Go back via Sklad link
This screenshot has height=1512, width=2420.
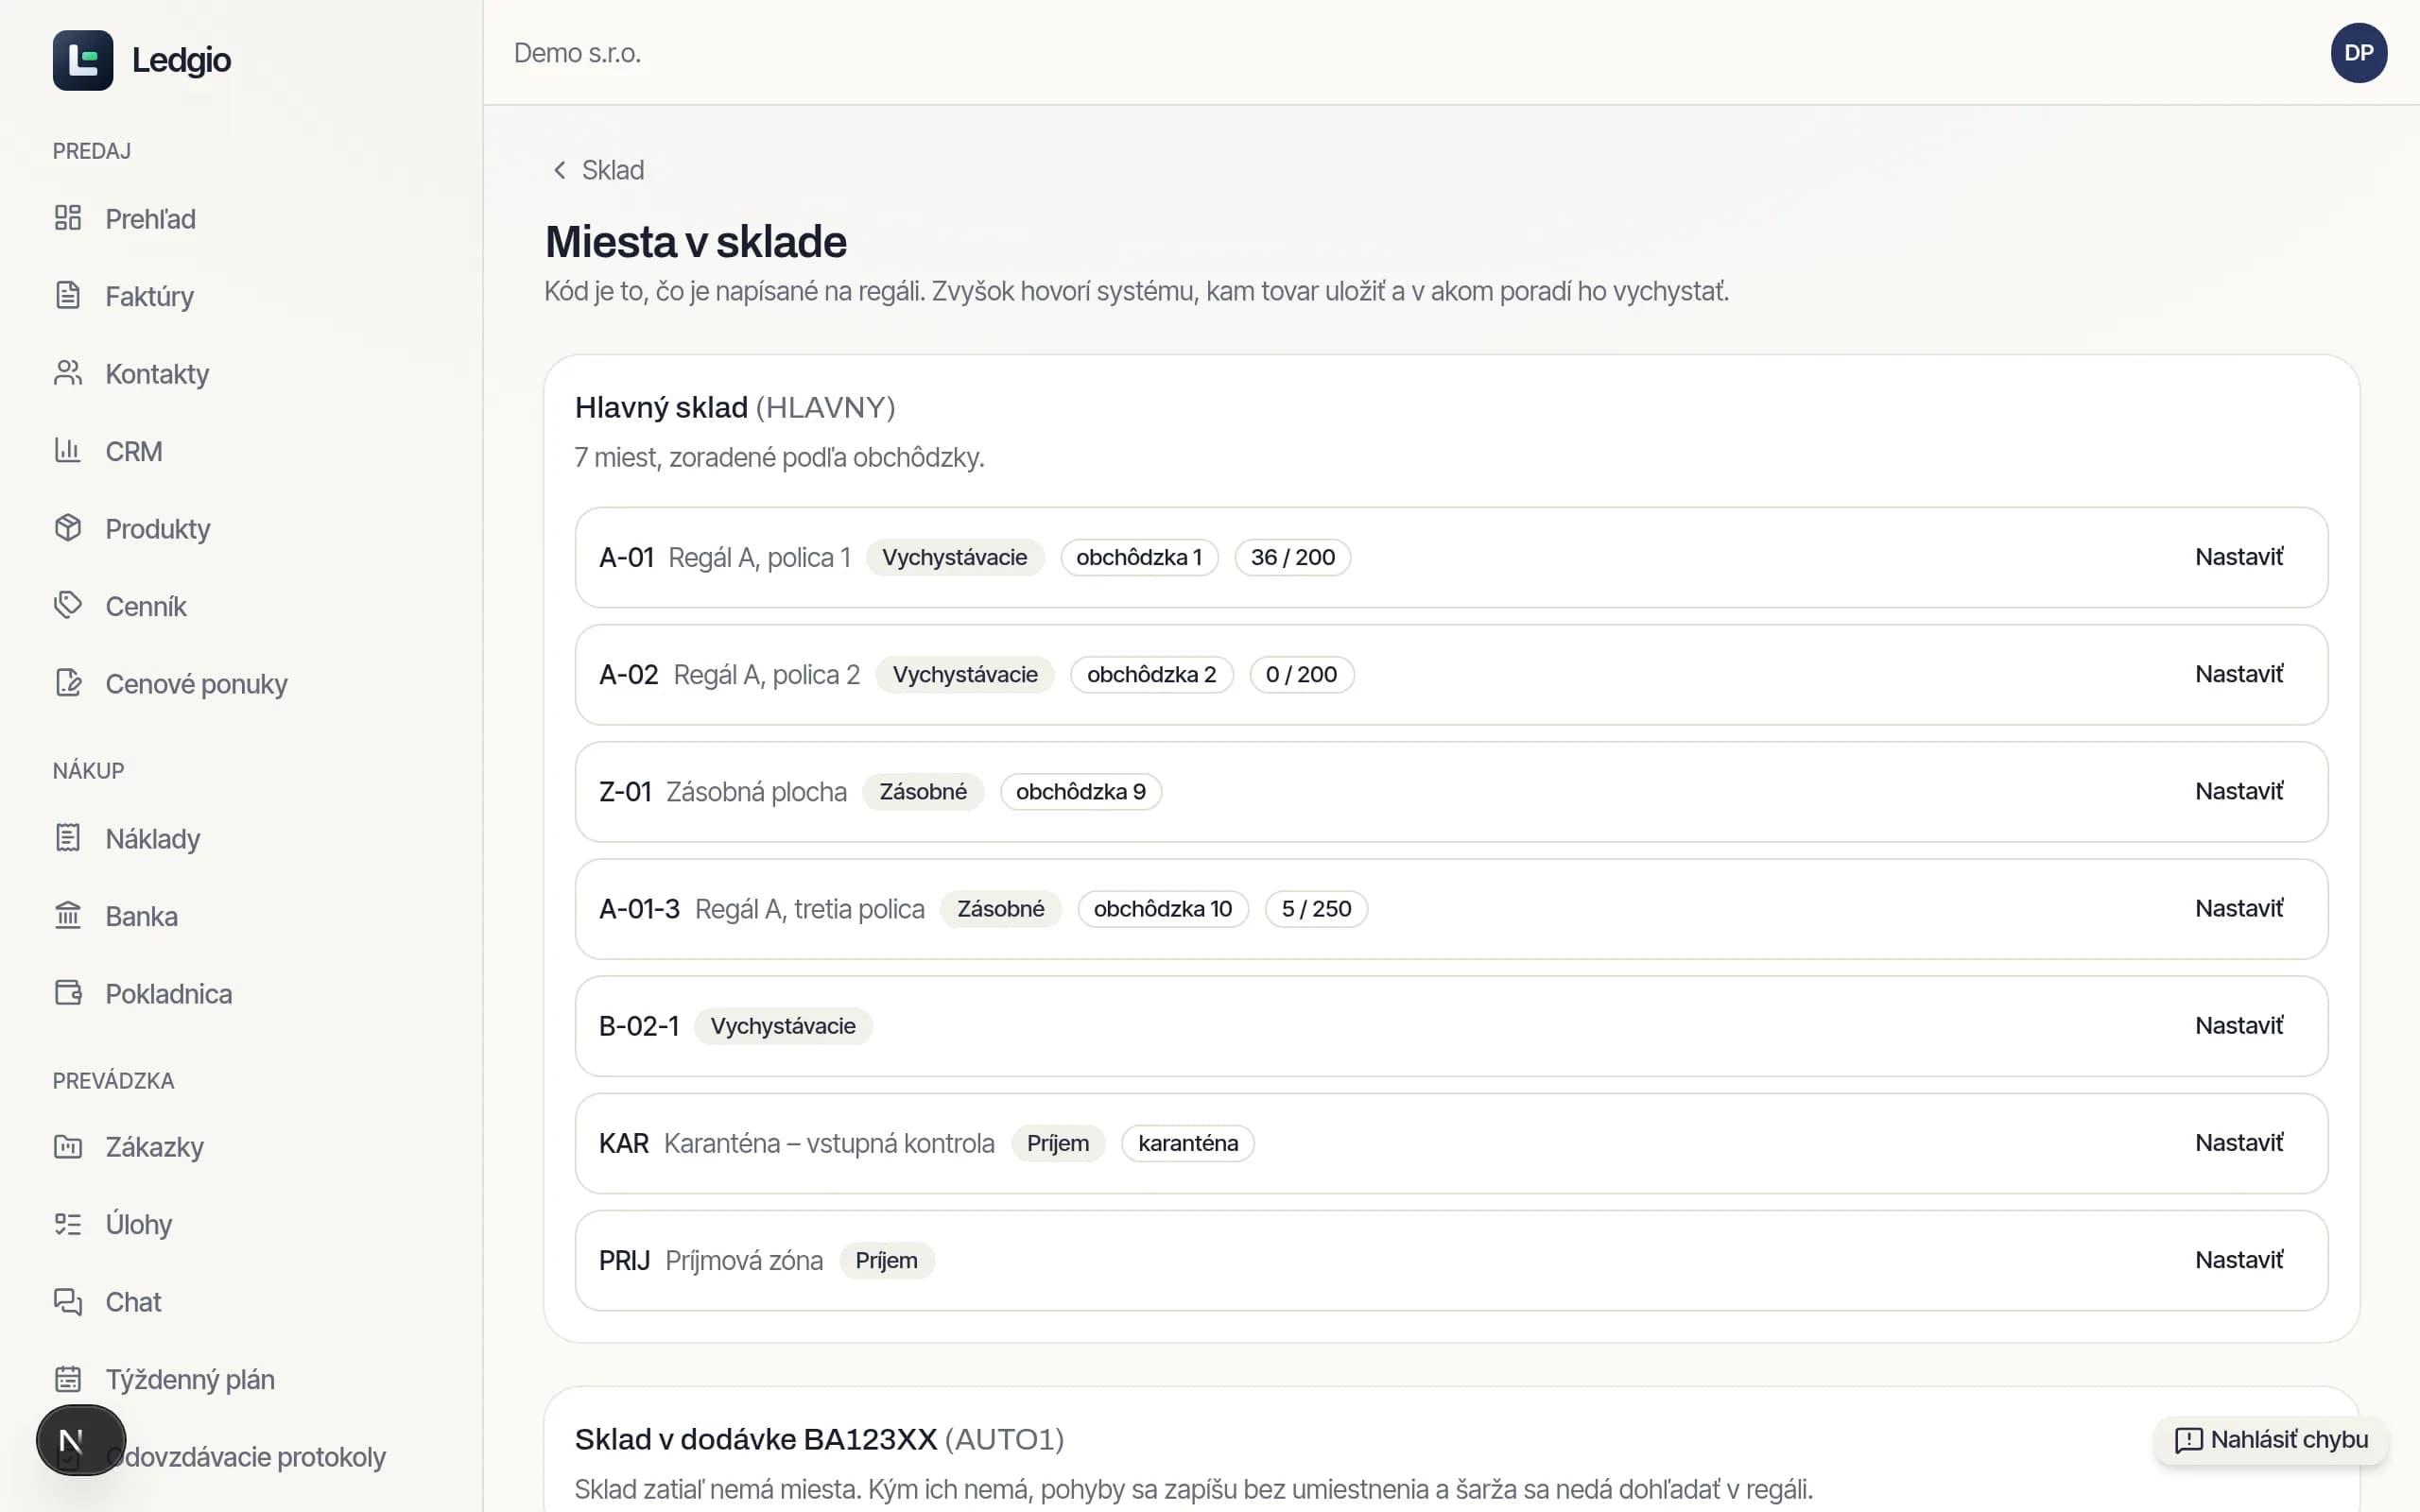pyautogui.click(x=613, y=170)
